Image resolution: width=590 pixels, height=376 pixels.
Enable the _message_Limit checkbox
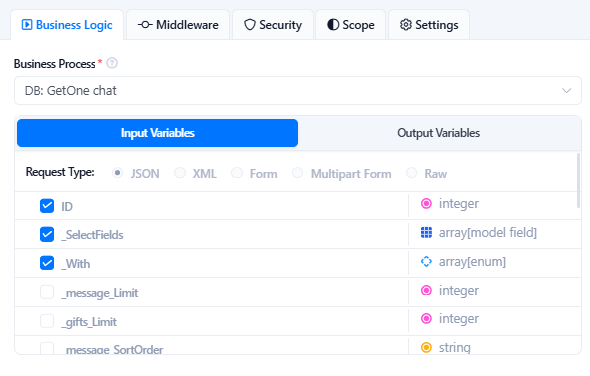point(47,292)
